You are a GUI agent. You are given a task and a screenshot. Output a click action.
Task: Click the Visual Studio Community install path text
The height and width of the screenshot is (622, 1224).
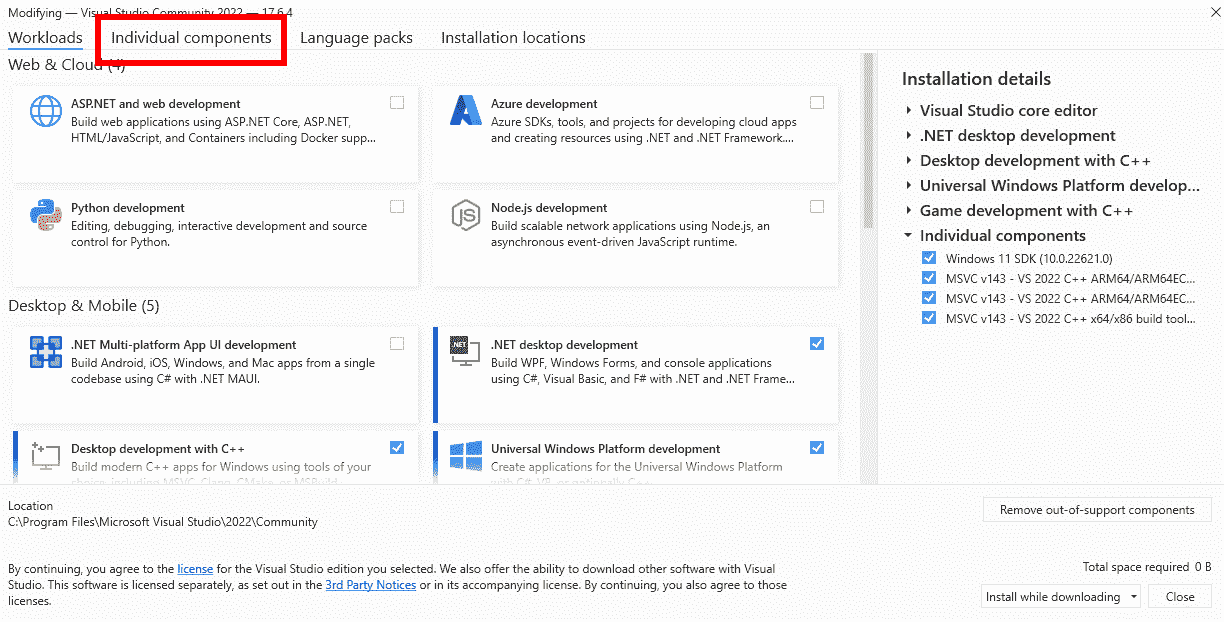[x=163, y=522]
